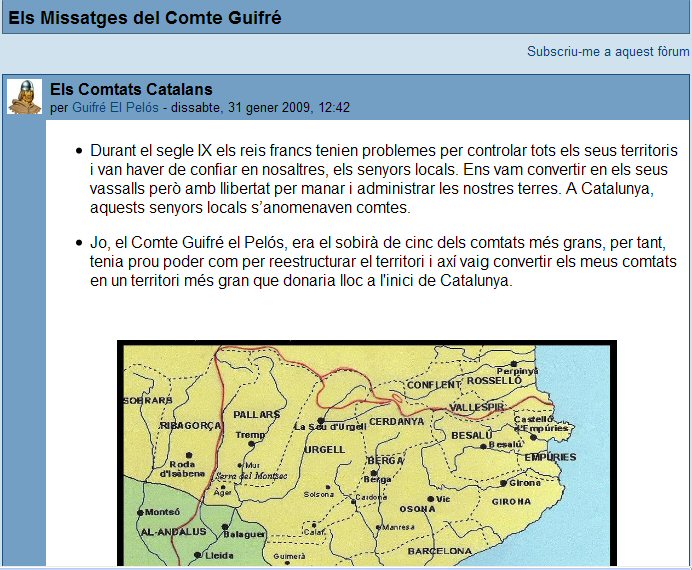Click the URGELL county label on map

click(x=323, y=450)
